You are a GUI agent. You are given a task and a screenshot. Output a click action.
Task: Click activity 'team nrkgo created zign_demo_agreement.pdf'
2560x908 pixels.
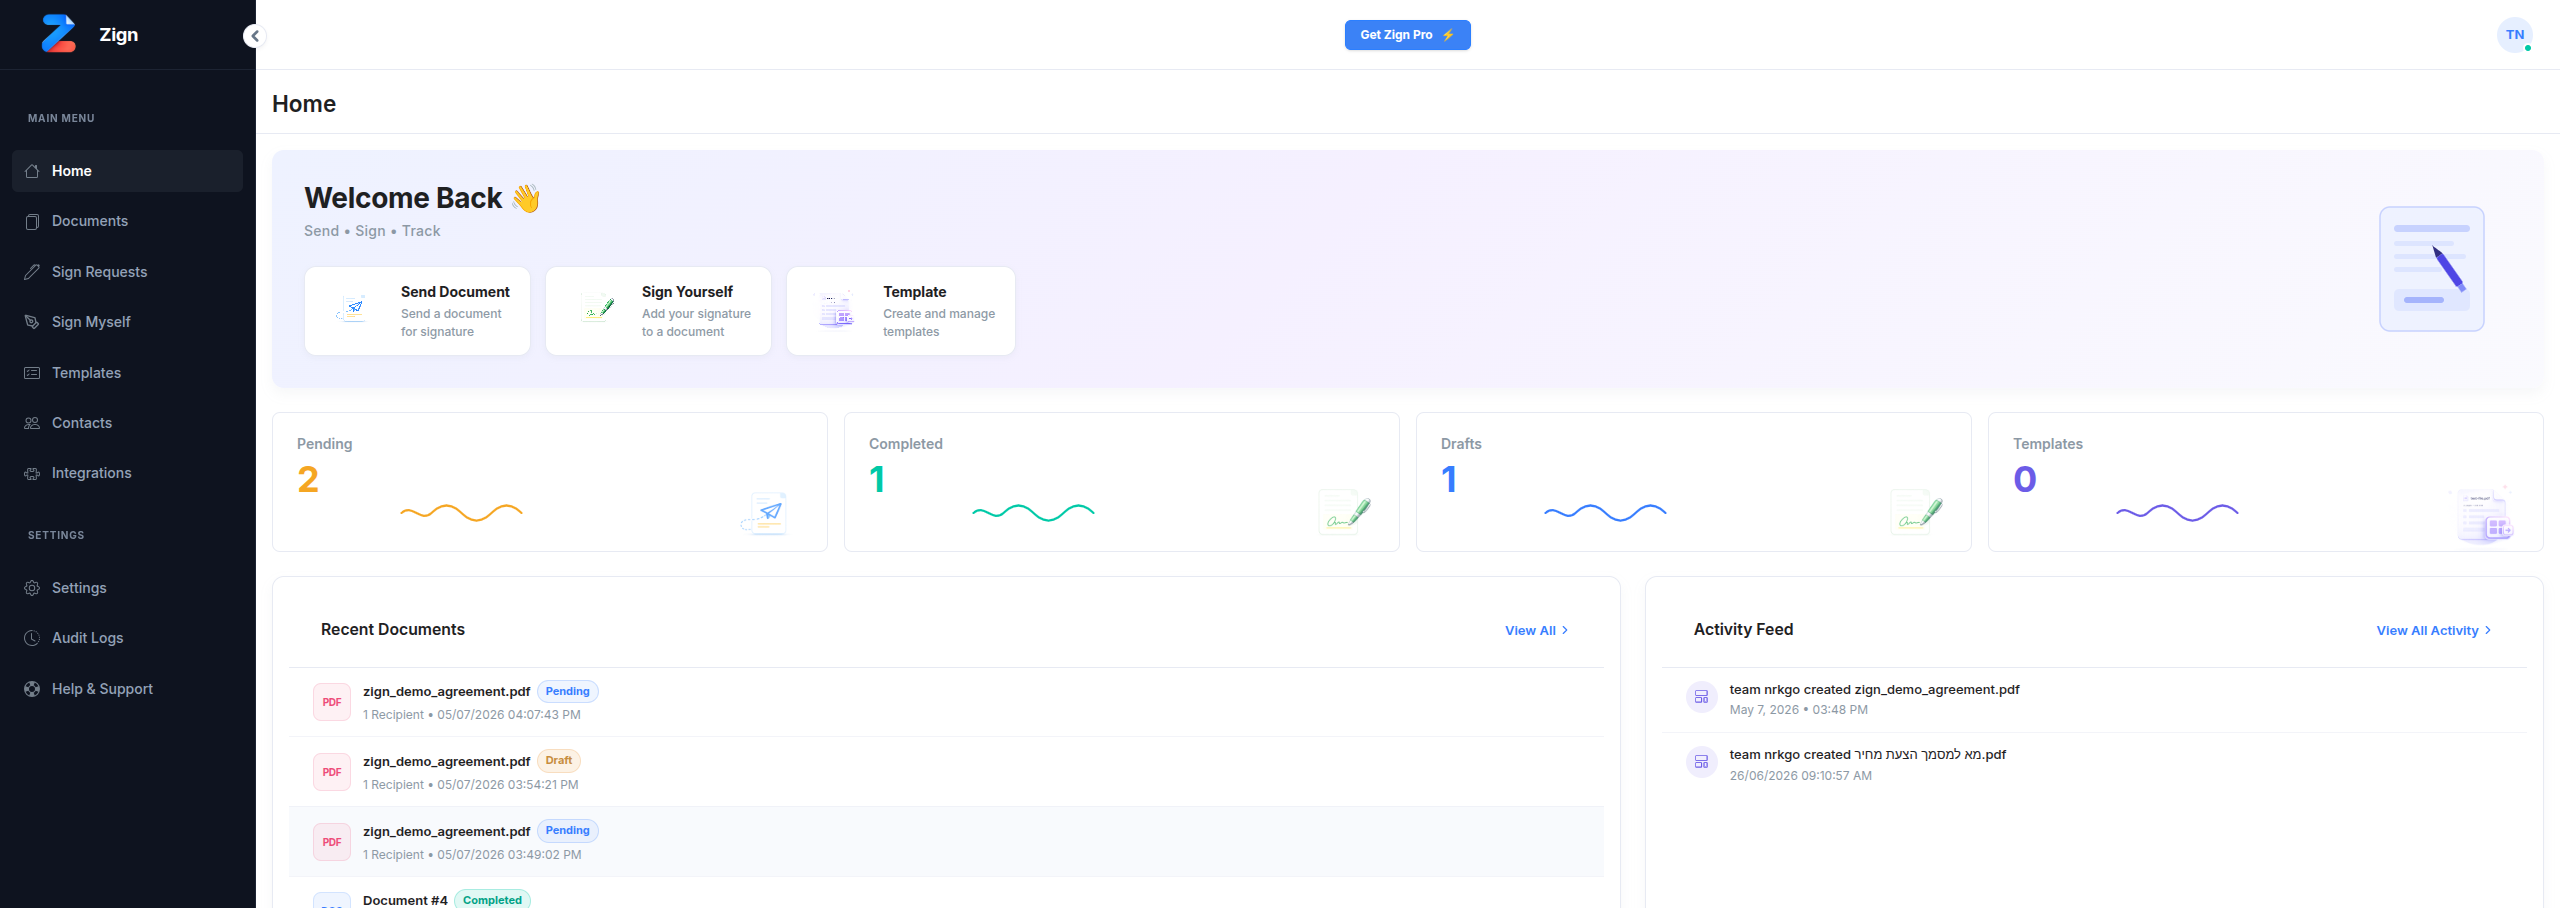[1874, 690]
